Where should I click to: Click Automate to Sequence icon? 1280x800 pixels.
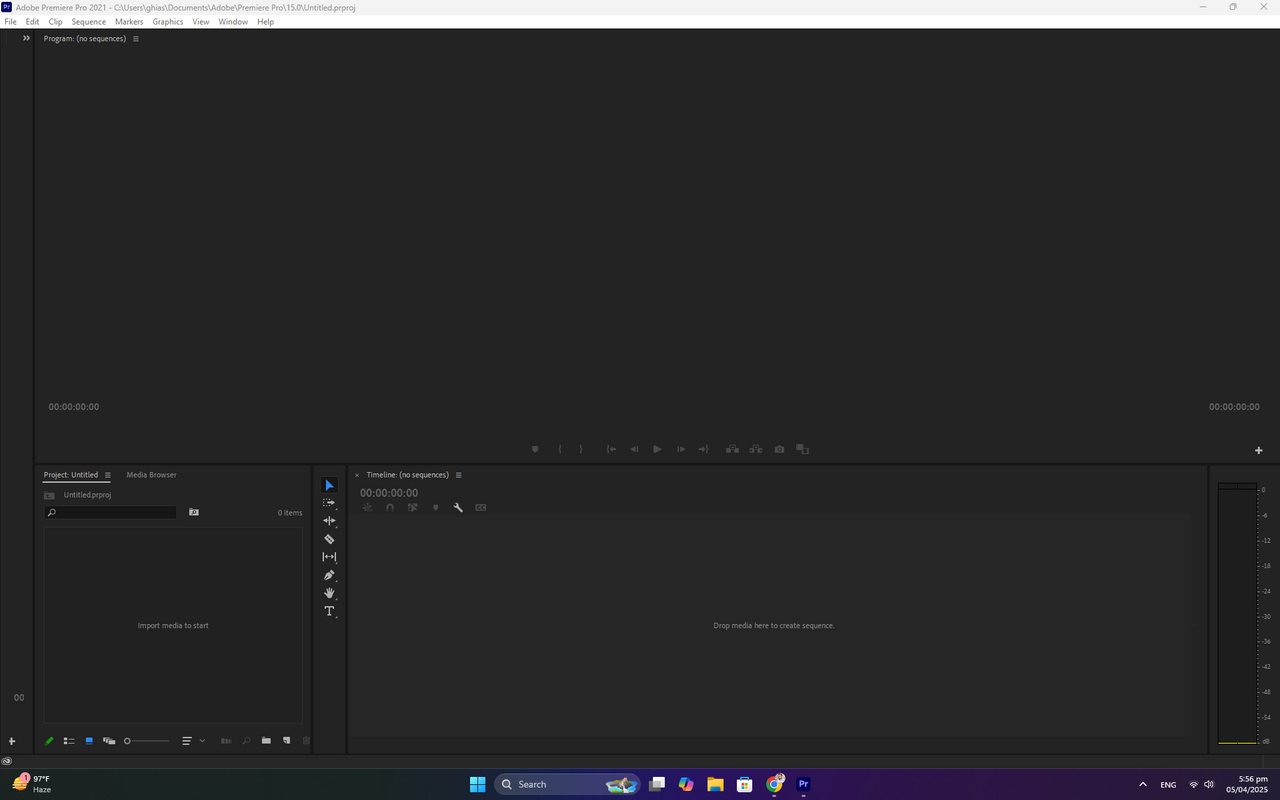tap(226, 741)
